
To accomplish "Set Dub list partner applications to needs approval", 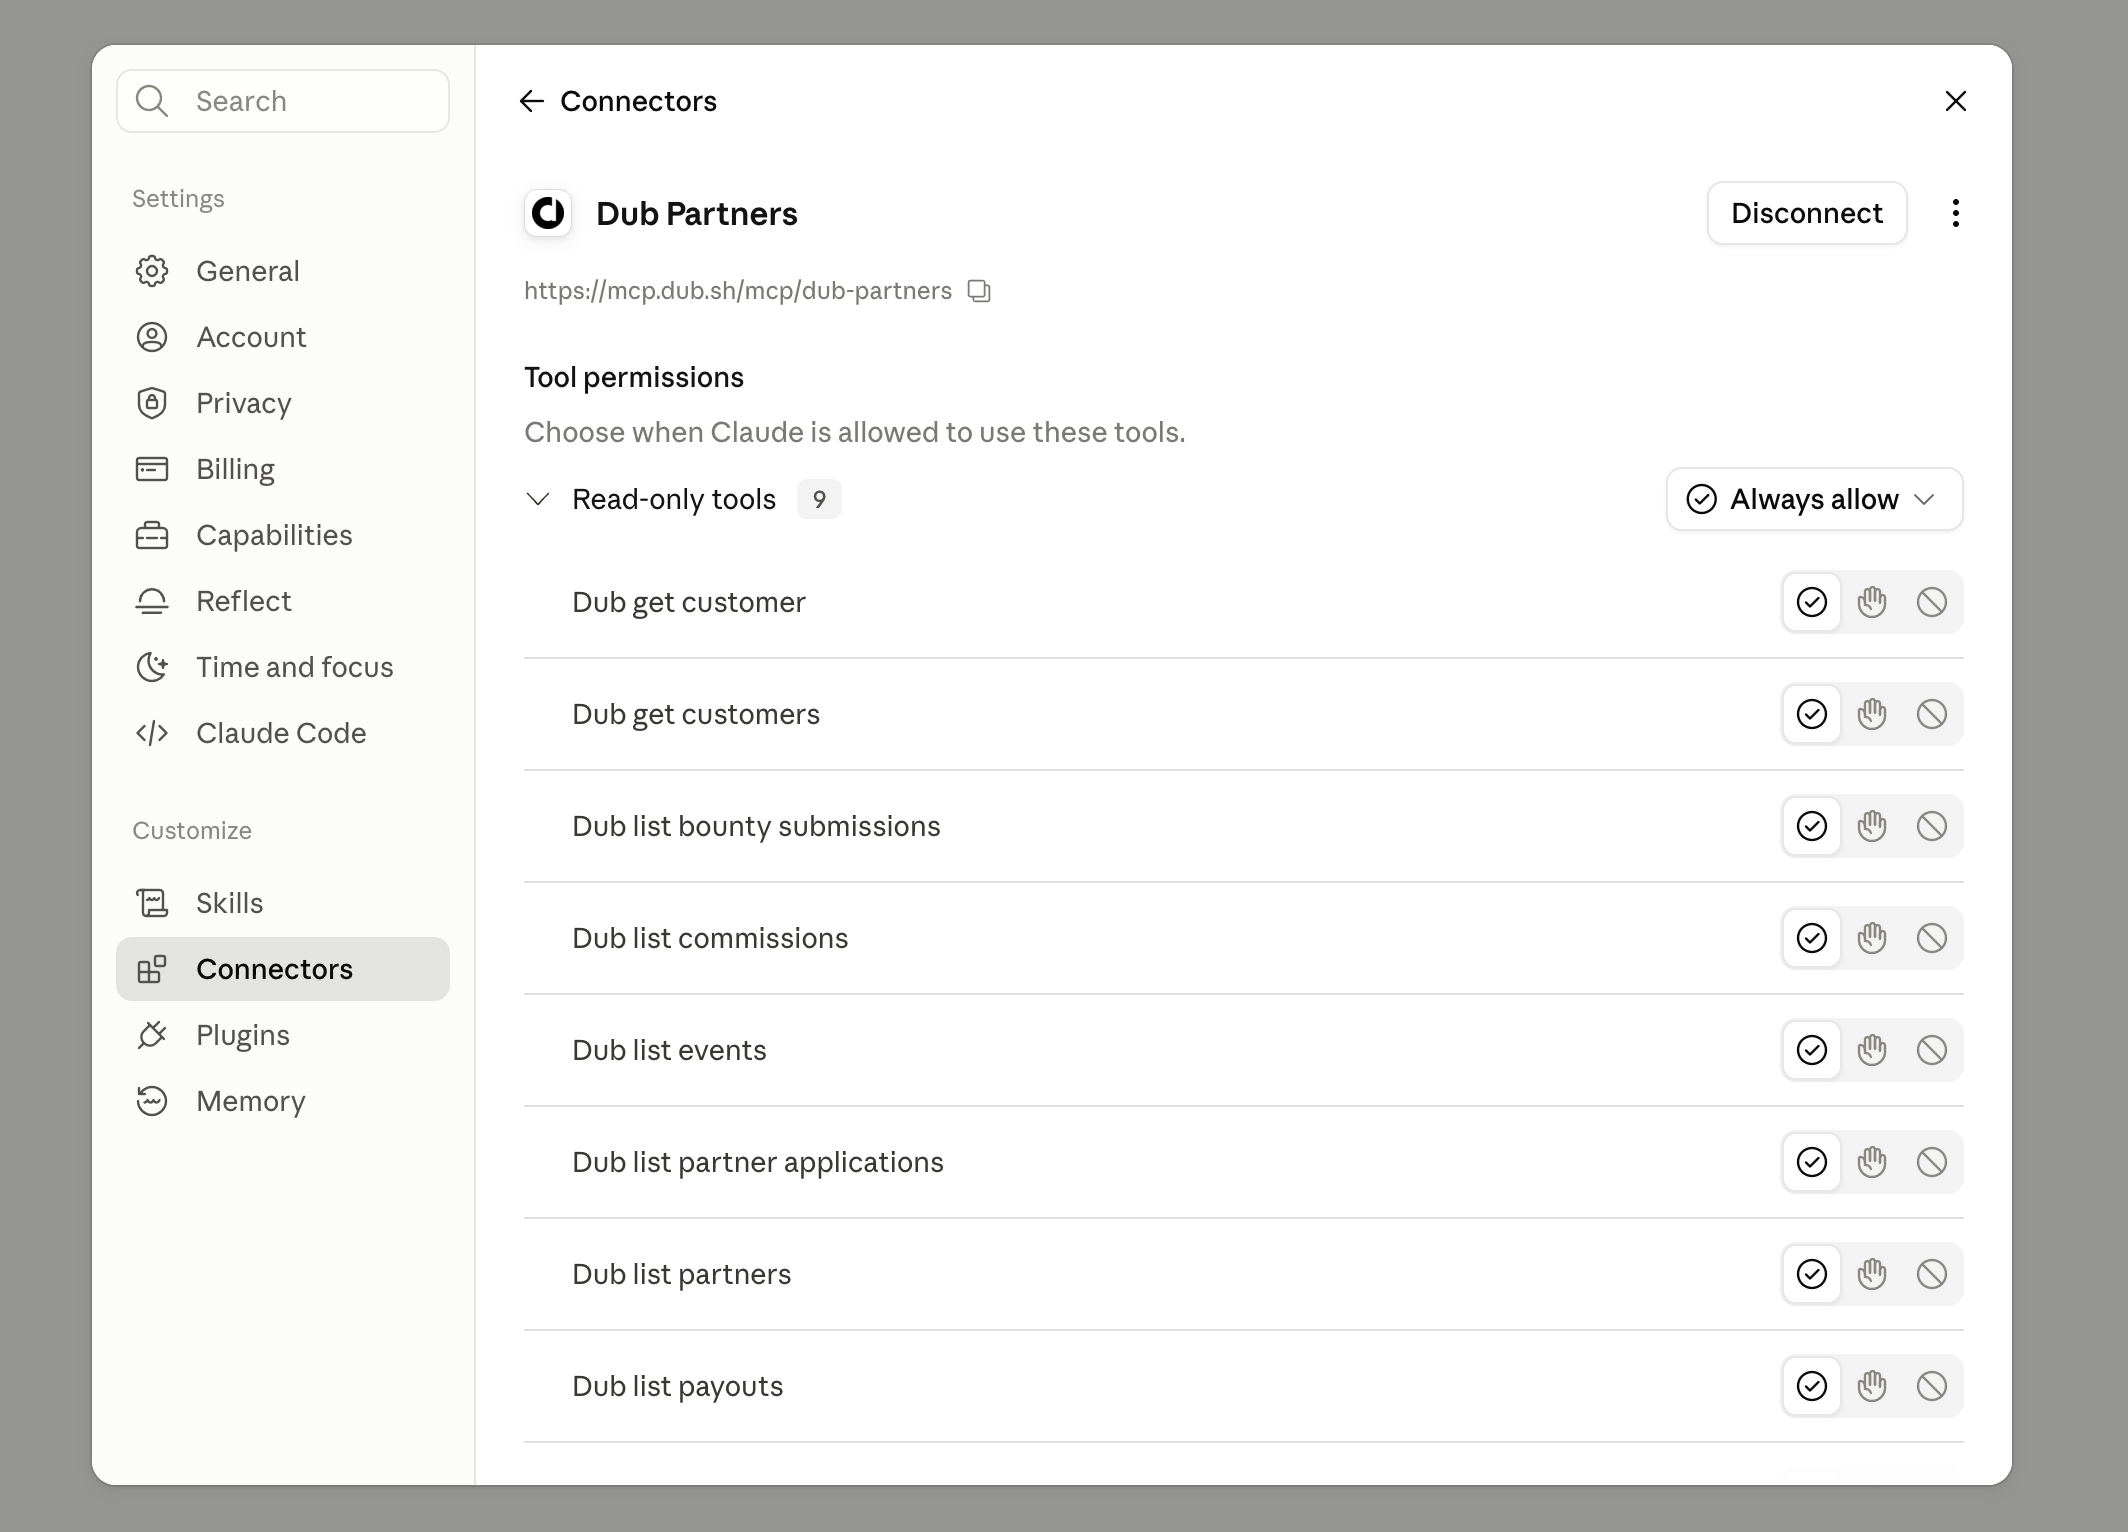I will (1871, 1162).
